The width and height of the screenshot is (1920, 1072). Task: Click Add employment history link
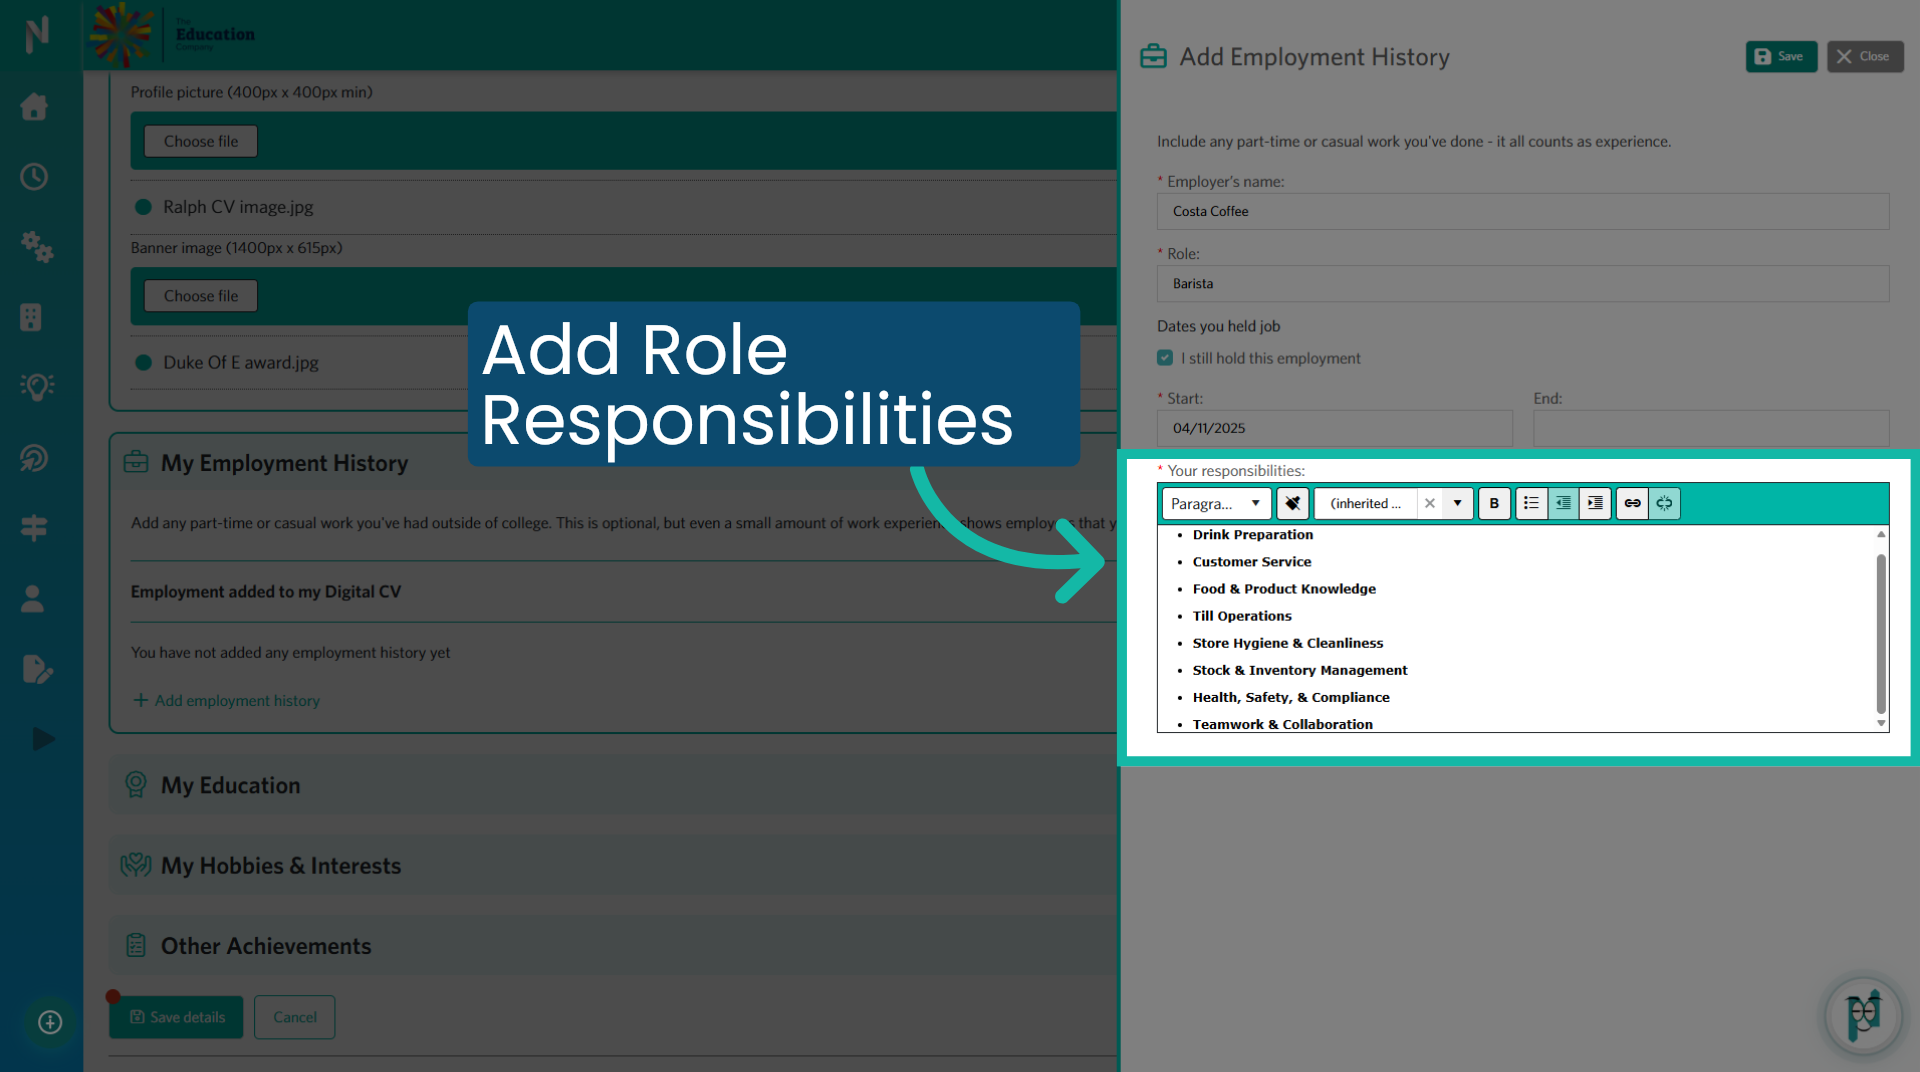[227, 700]
